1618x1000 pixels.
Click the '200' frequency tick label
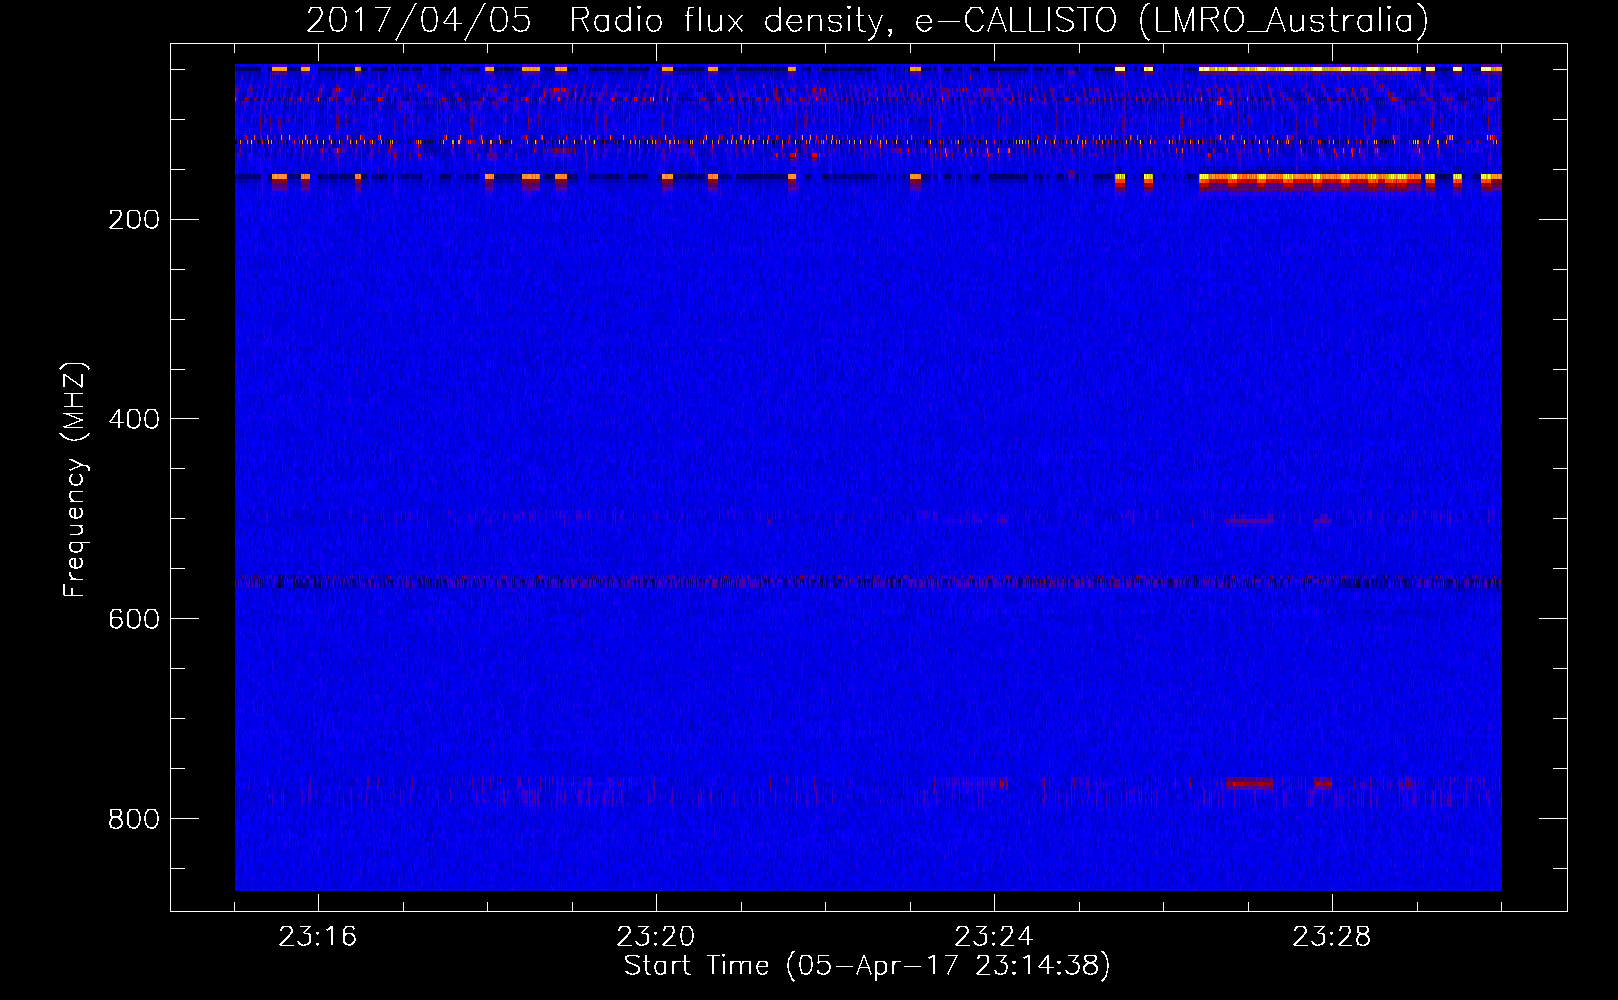click(x=134, y=220)
